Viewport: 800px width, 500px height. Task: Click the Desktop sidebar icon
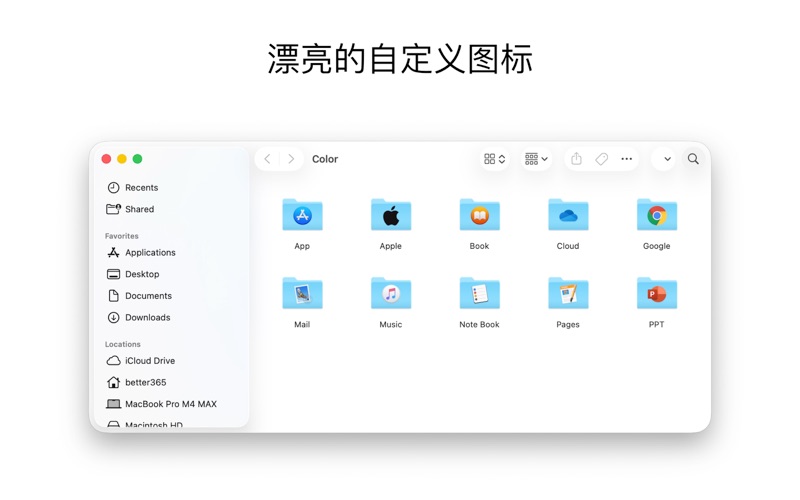click(x=113, y=274)
